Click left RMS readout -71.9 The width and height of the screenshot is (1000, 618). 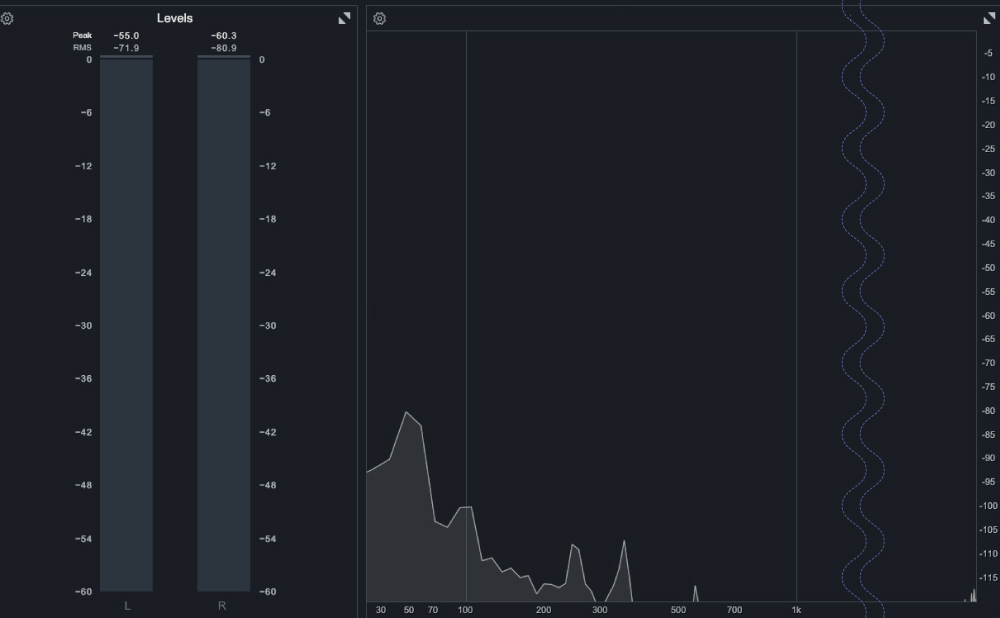[126, 47]
